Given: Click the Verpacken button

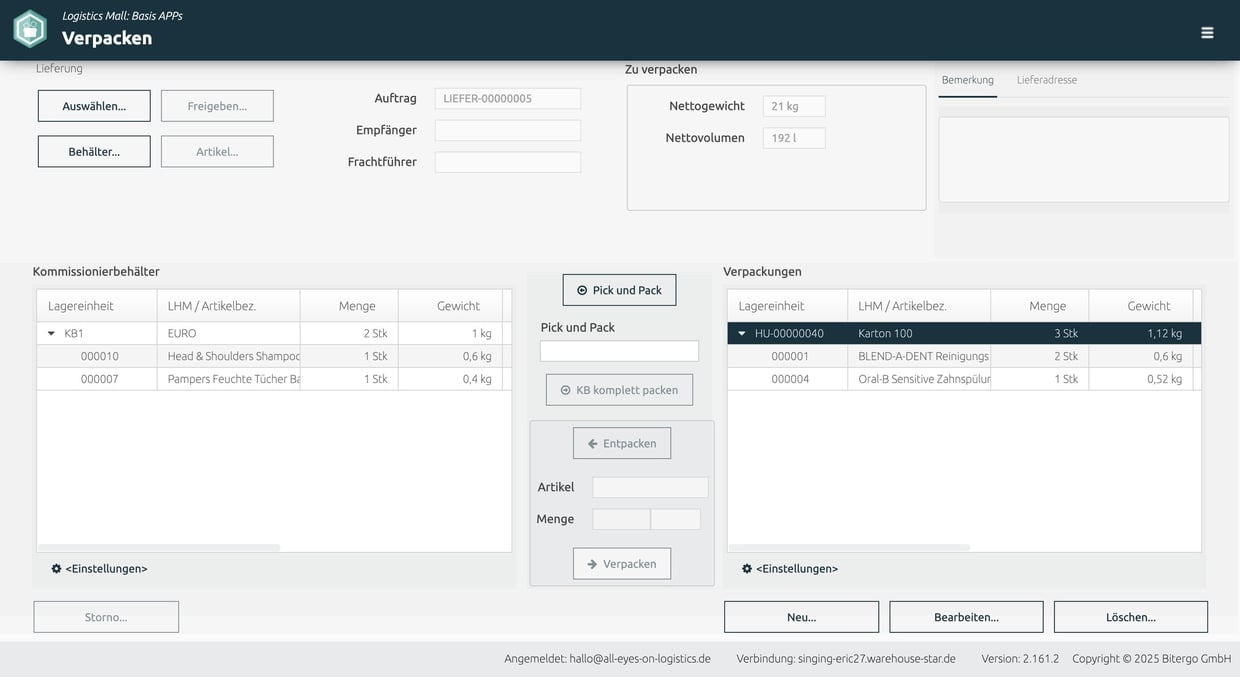Looking at the screenshot, I should tap(622, 564).
